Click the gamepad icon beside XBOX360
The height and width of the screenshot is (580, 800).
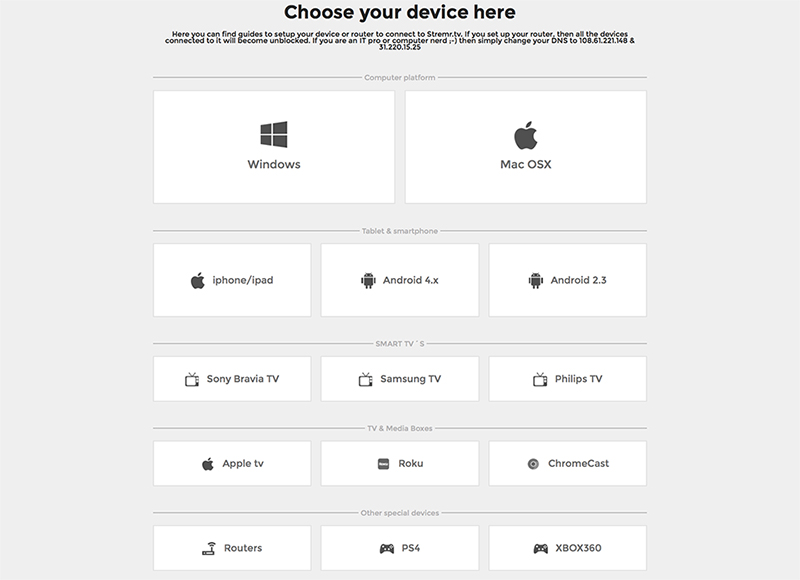click(541, 548)
